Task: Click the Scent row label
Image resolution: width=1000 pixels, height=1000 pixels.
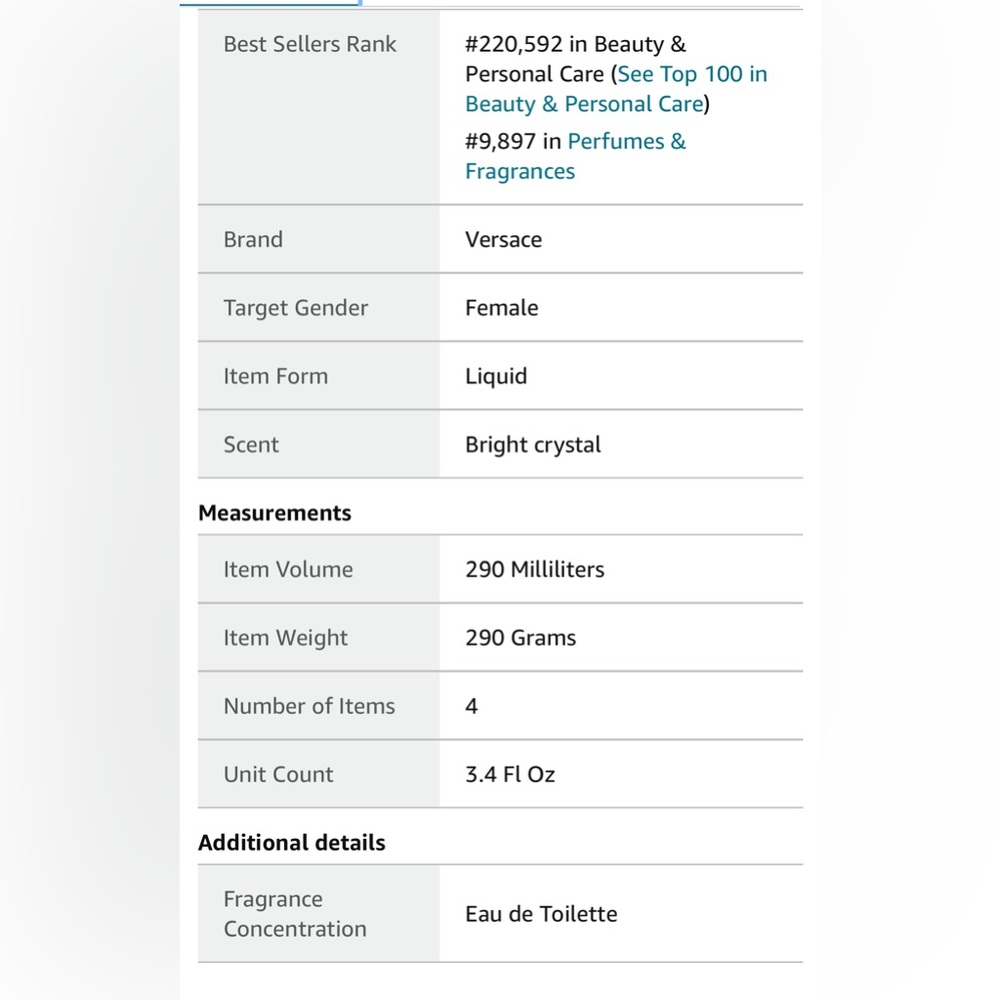Action: pyautogui.click(x=251, y=445)
